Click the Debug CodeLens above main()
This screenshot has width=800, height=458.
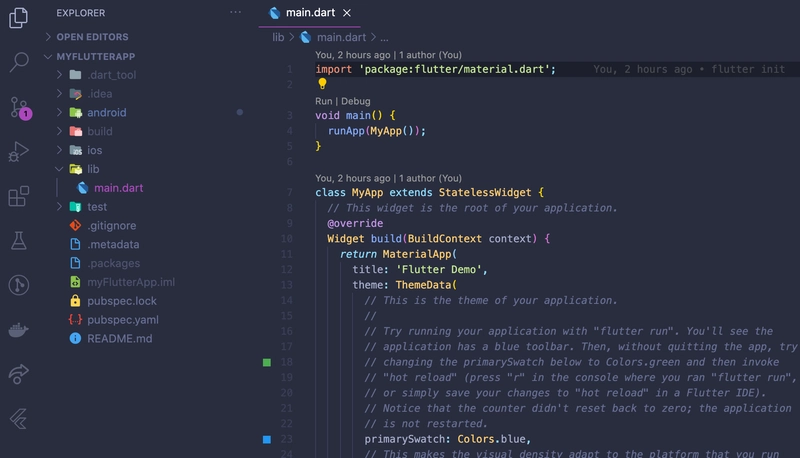(x=355, y=101)
